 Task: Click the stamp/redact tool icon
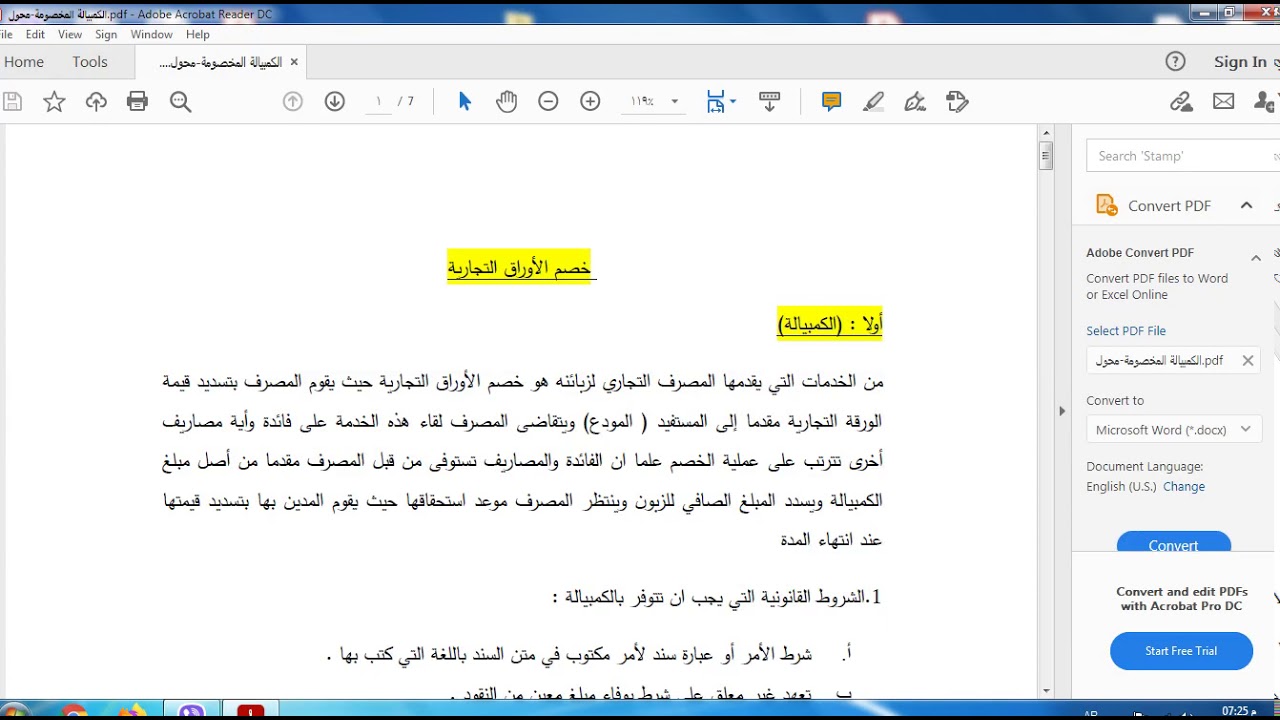pyautogui.click(x=957, y=101)
